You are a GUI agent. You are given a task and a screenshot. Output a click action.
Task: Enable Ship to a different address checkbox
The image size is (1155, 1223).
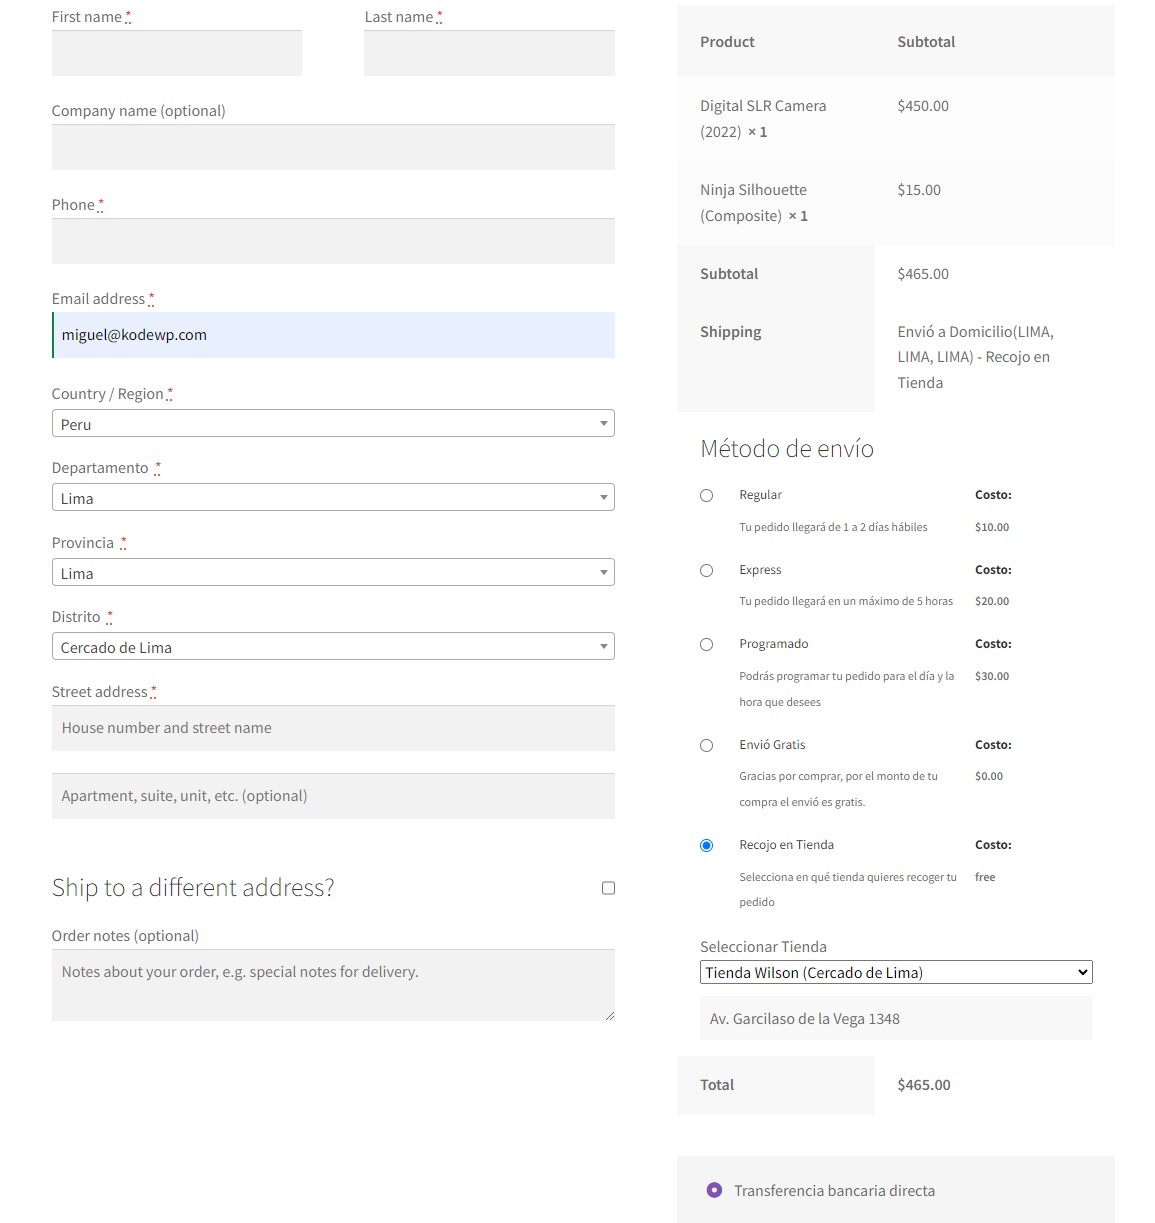[x=608, y=888]
